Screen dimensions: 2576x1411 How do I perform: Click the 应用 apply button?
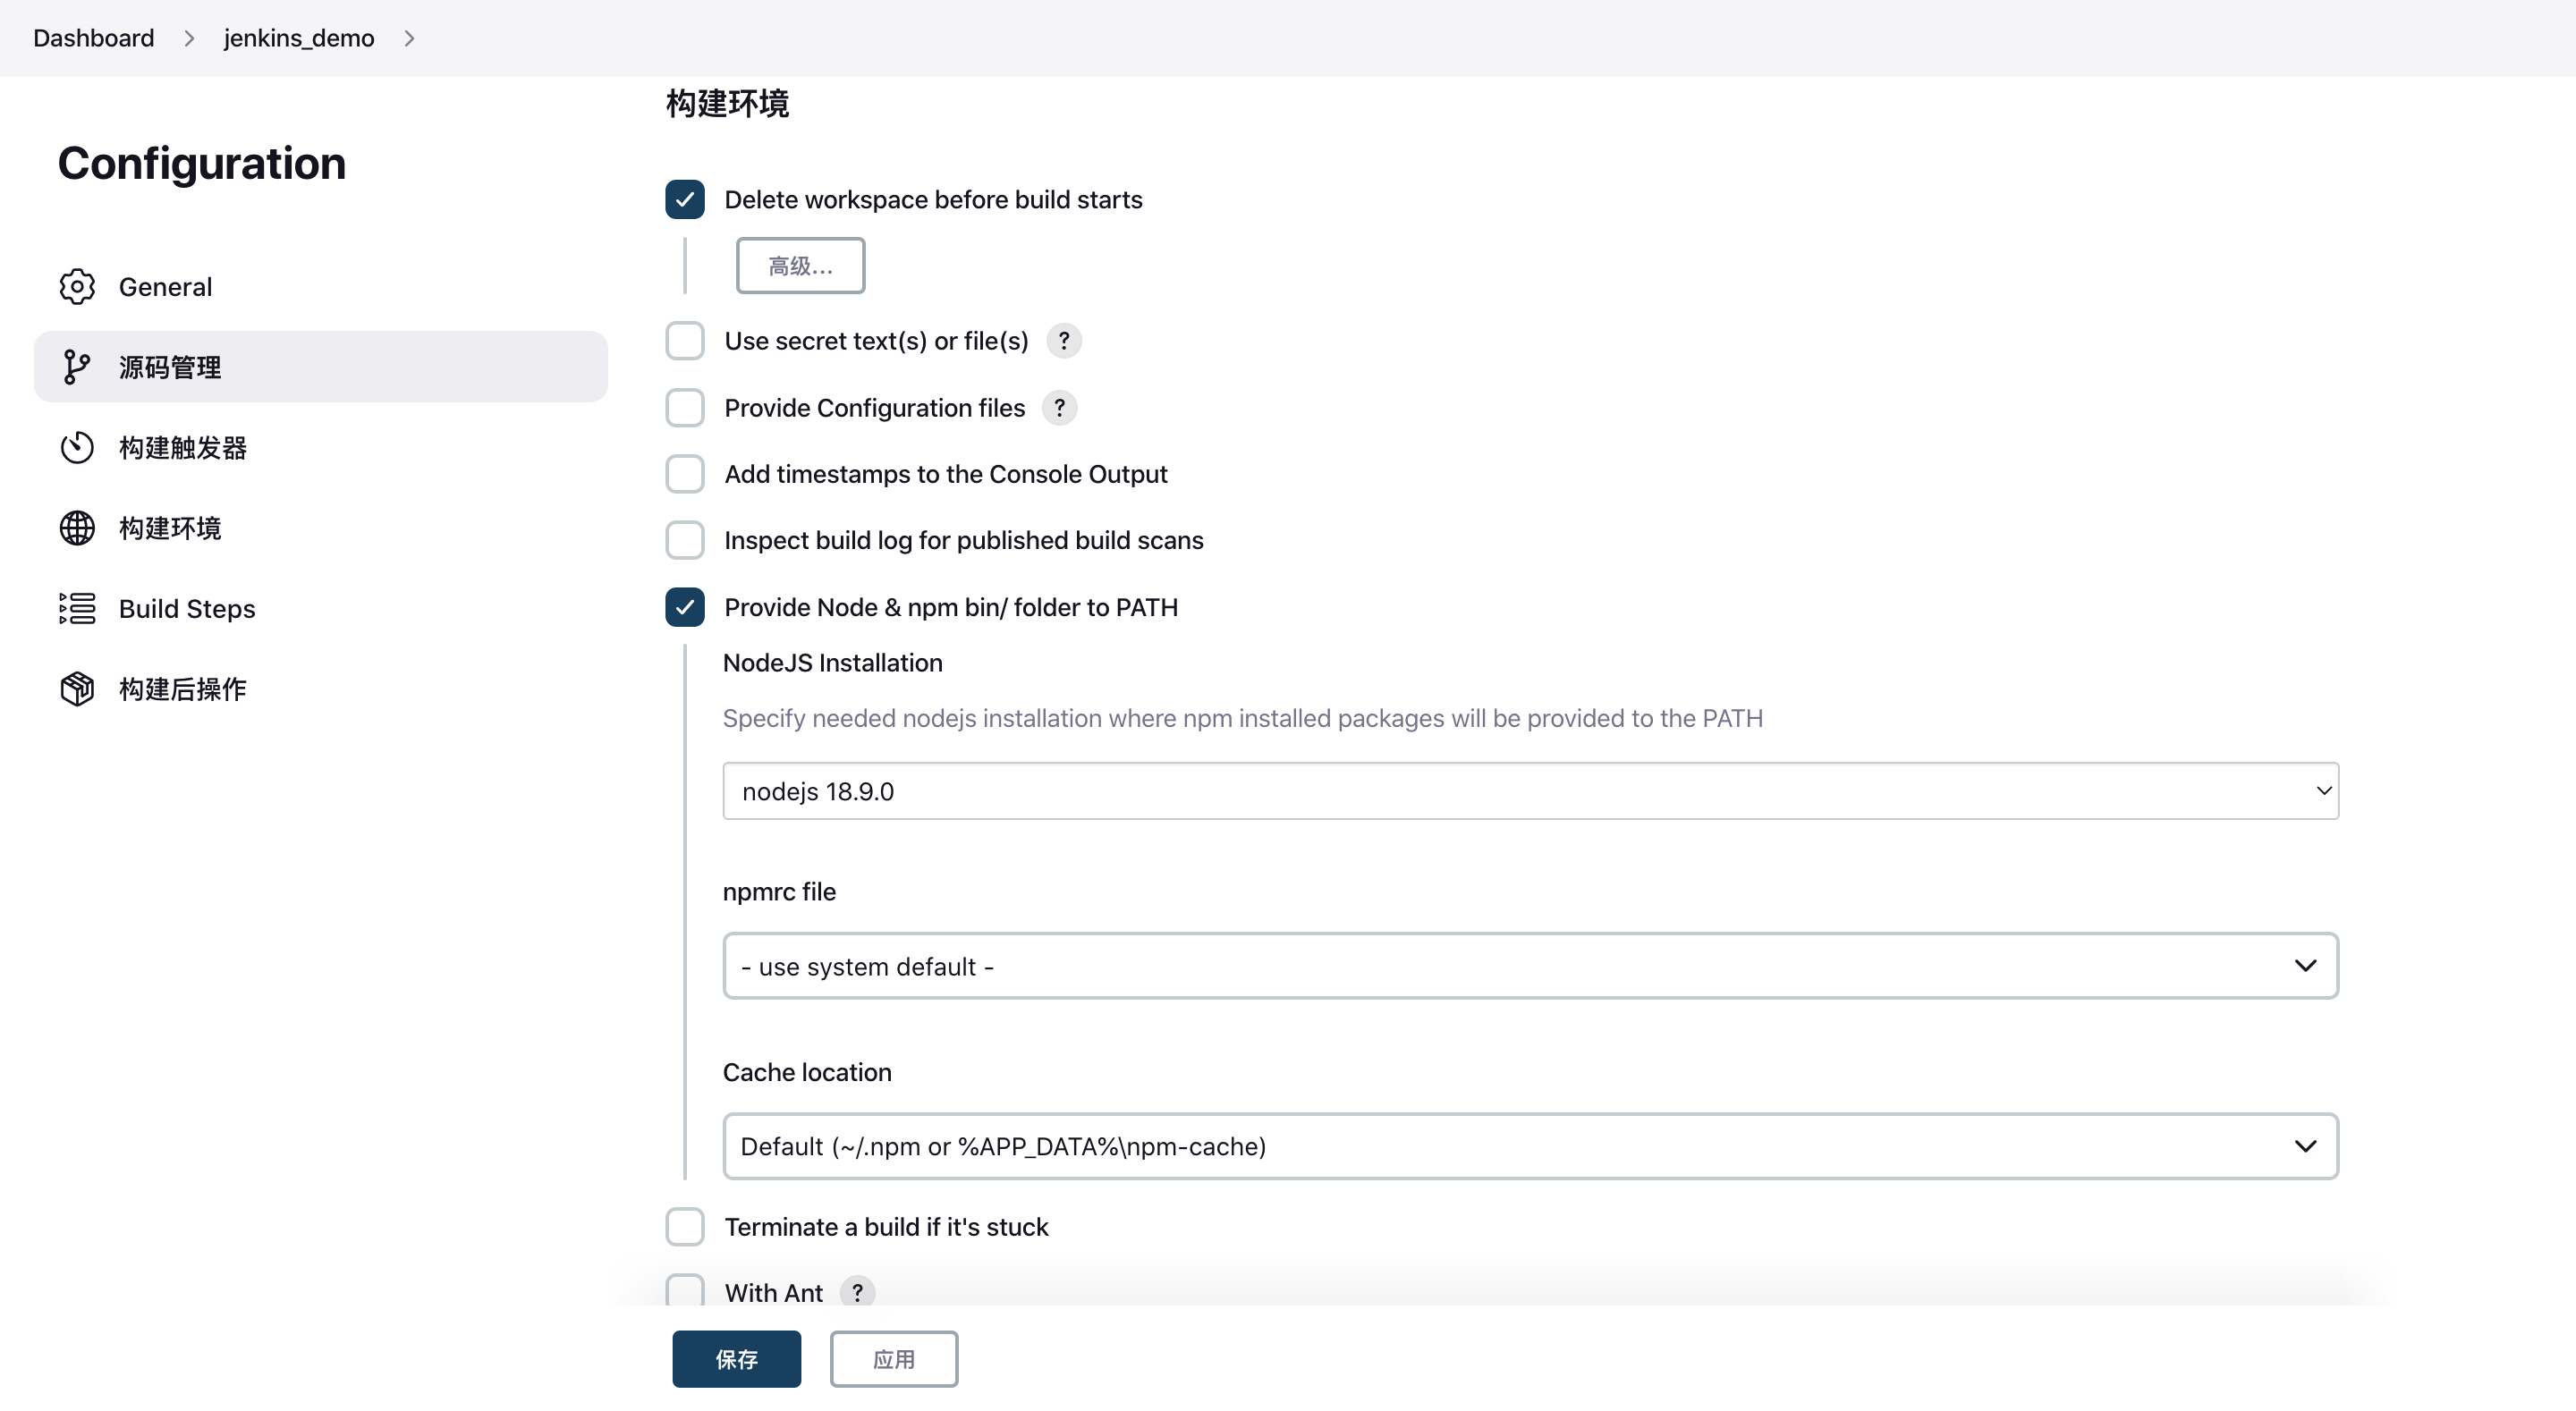click(894, 1359)
